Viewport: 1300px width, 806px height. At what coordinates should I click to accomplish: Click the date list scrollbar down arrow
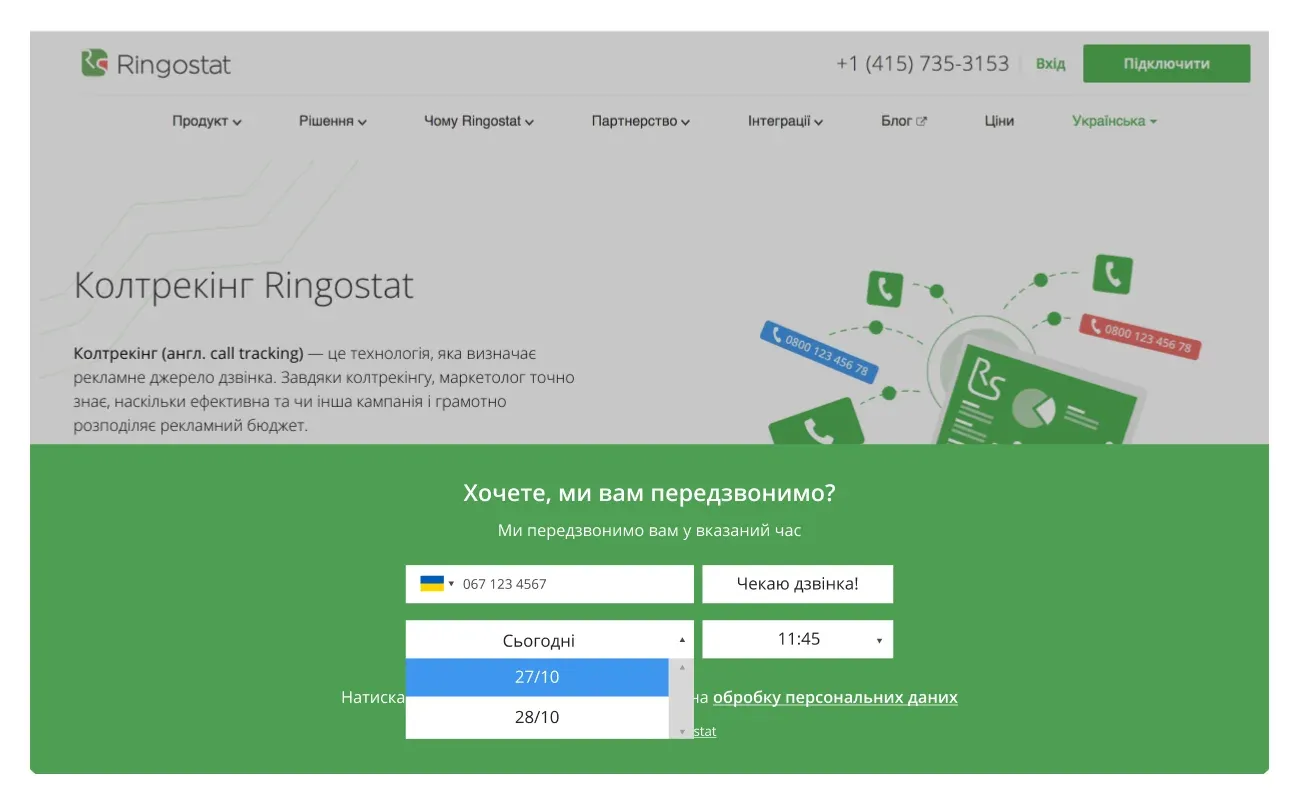(x=682, y=732)
